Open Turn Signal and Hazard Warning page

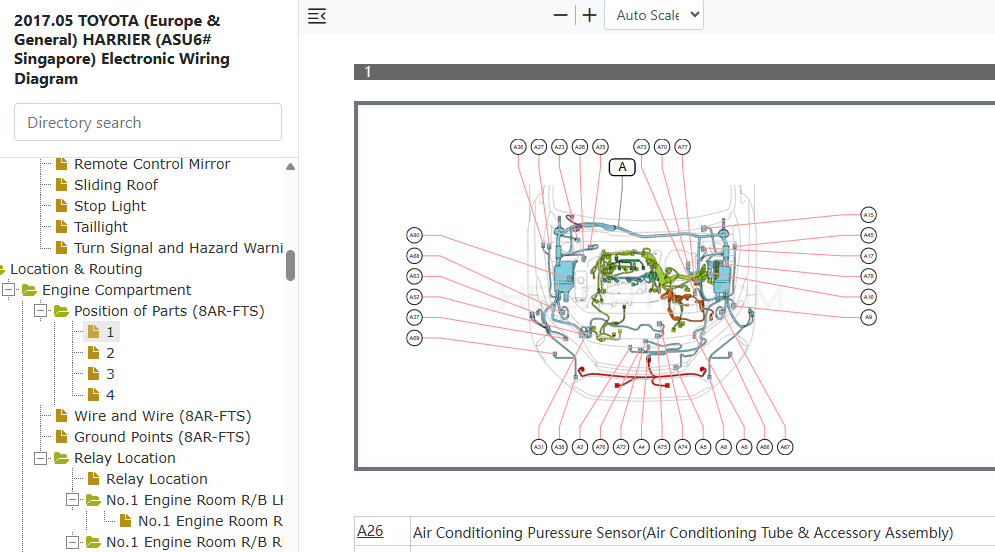tap(178, 247)
